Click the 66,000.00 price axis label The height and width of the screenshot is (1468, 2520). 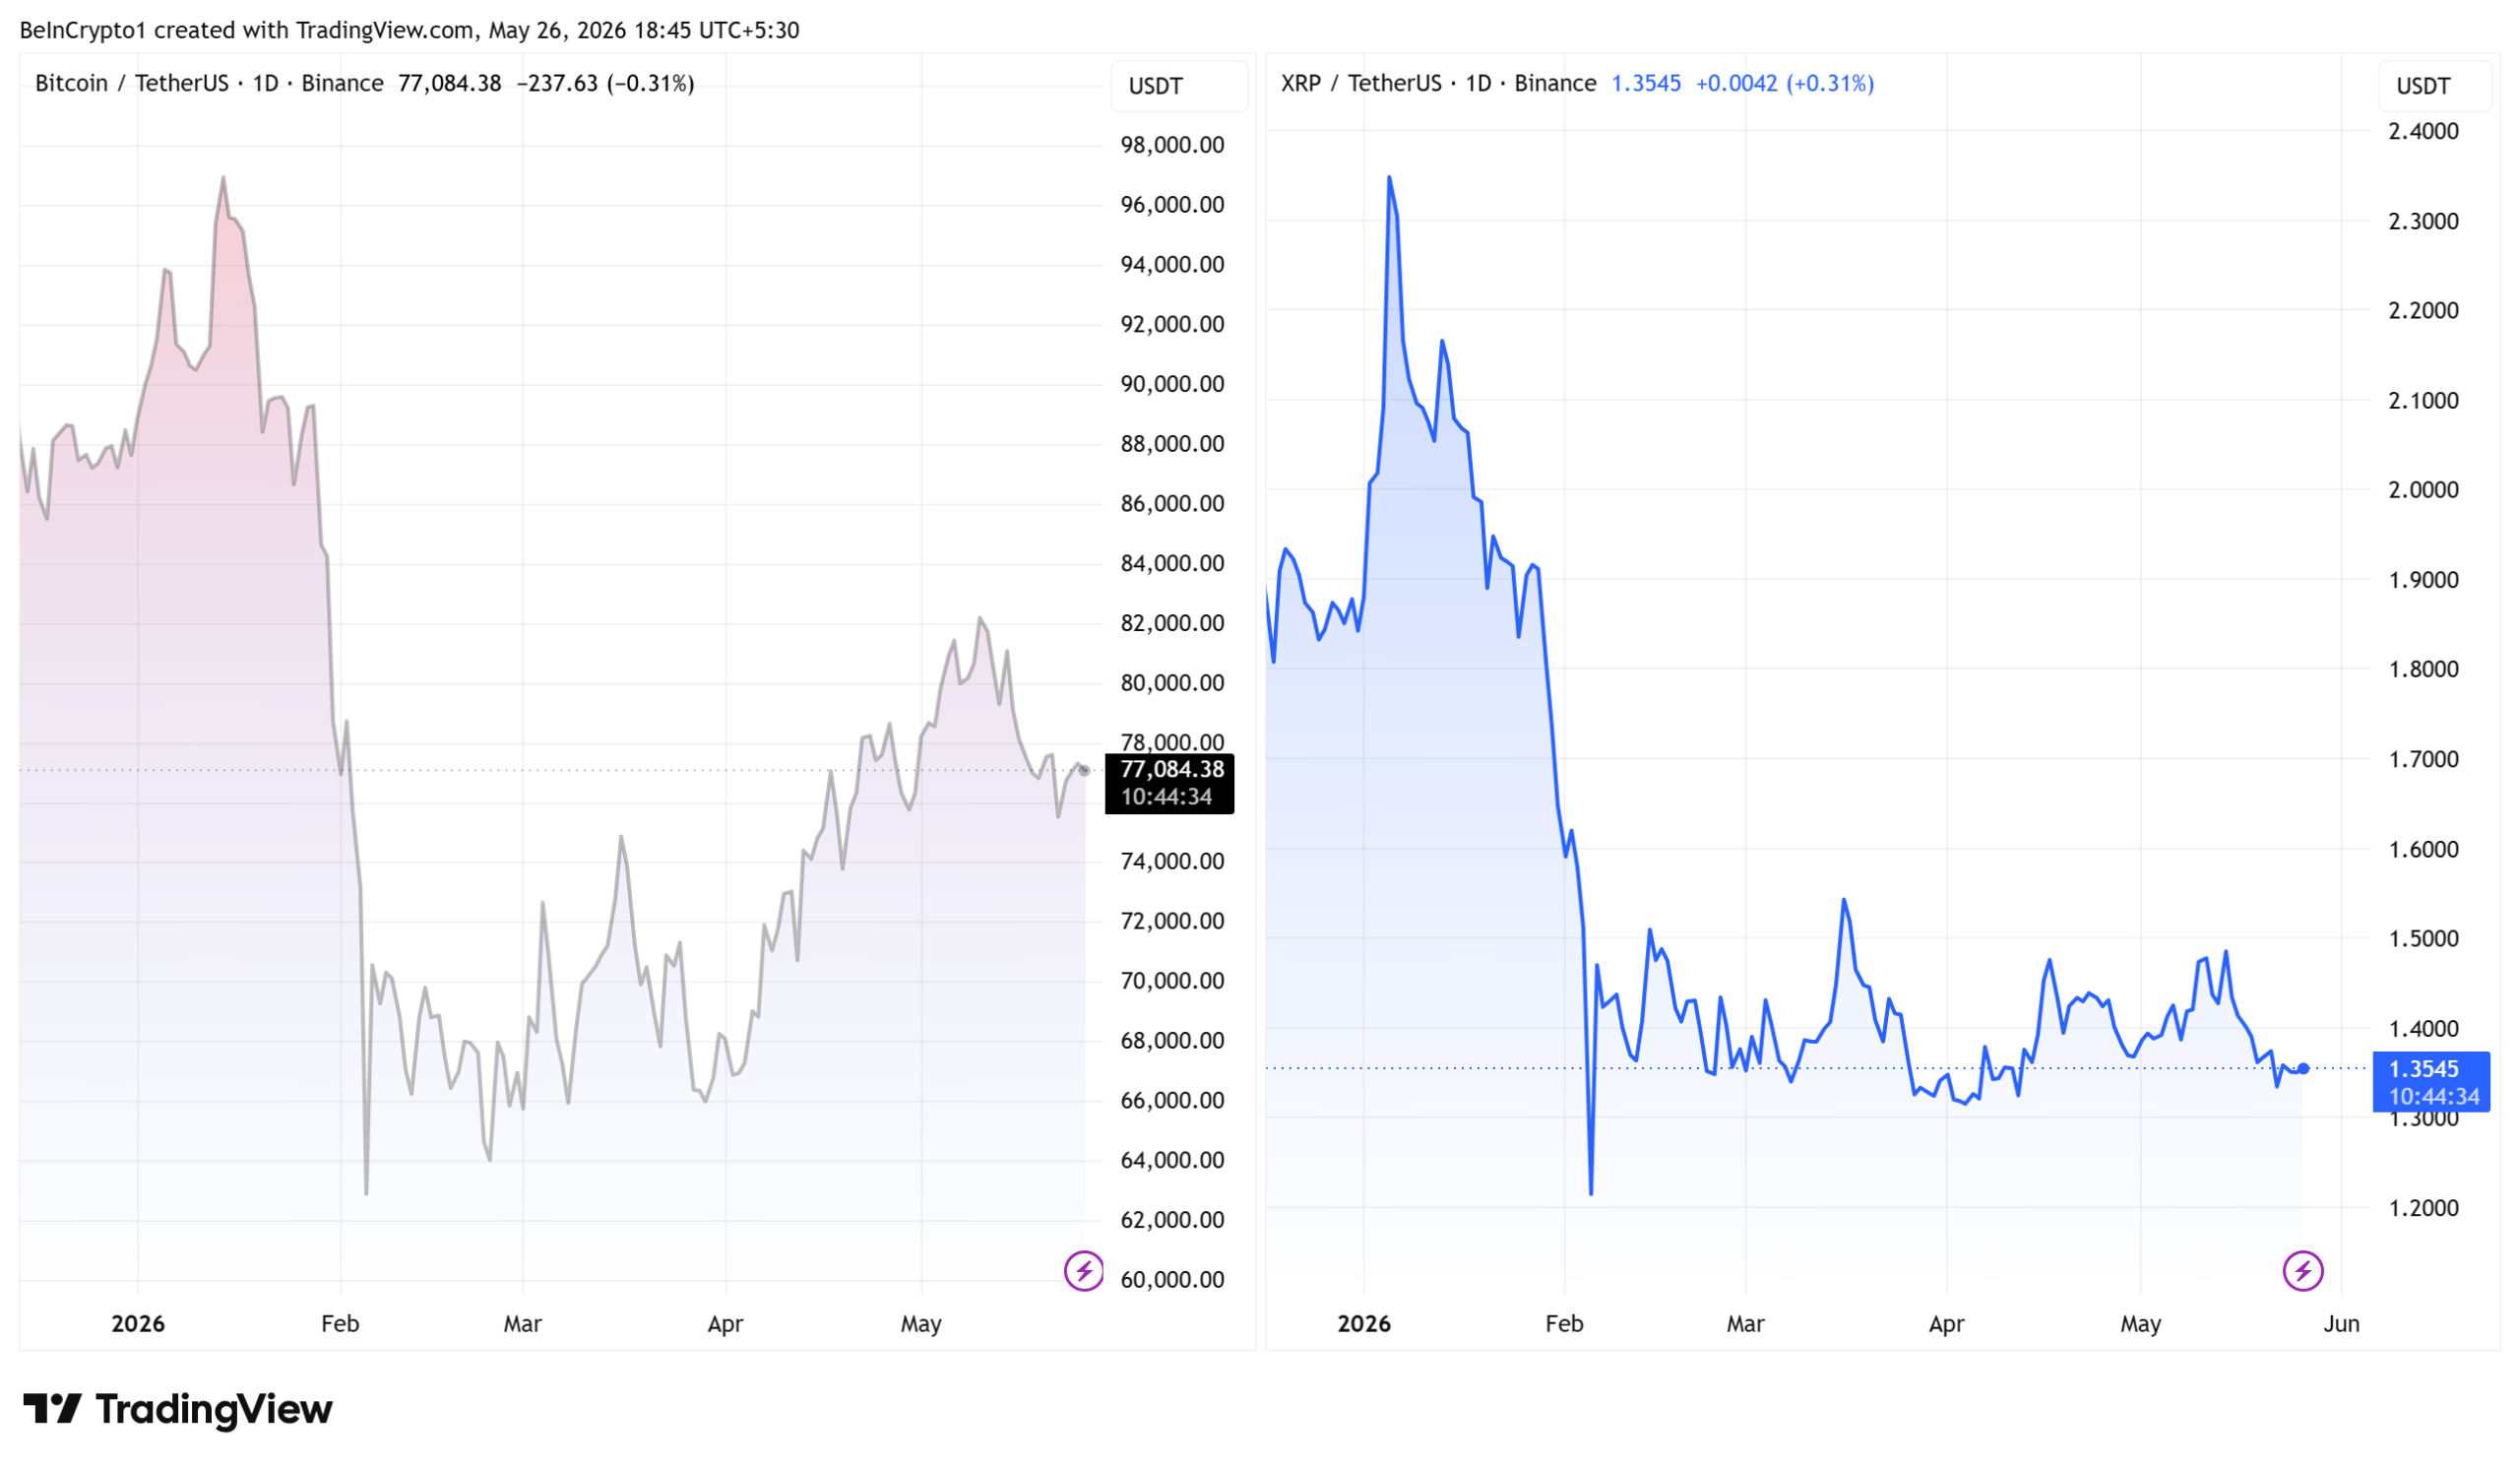click(x=1172, y=1100)
